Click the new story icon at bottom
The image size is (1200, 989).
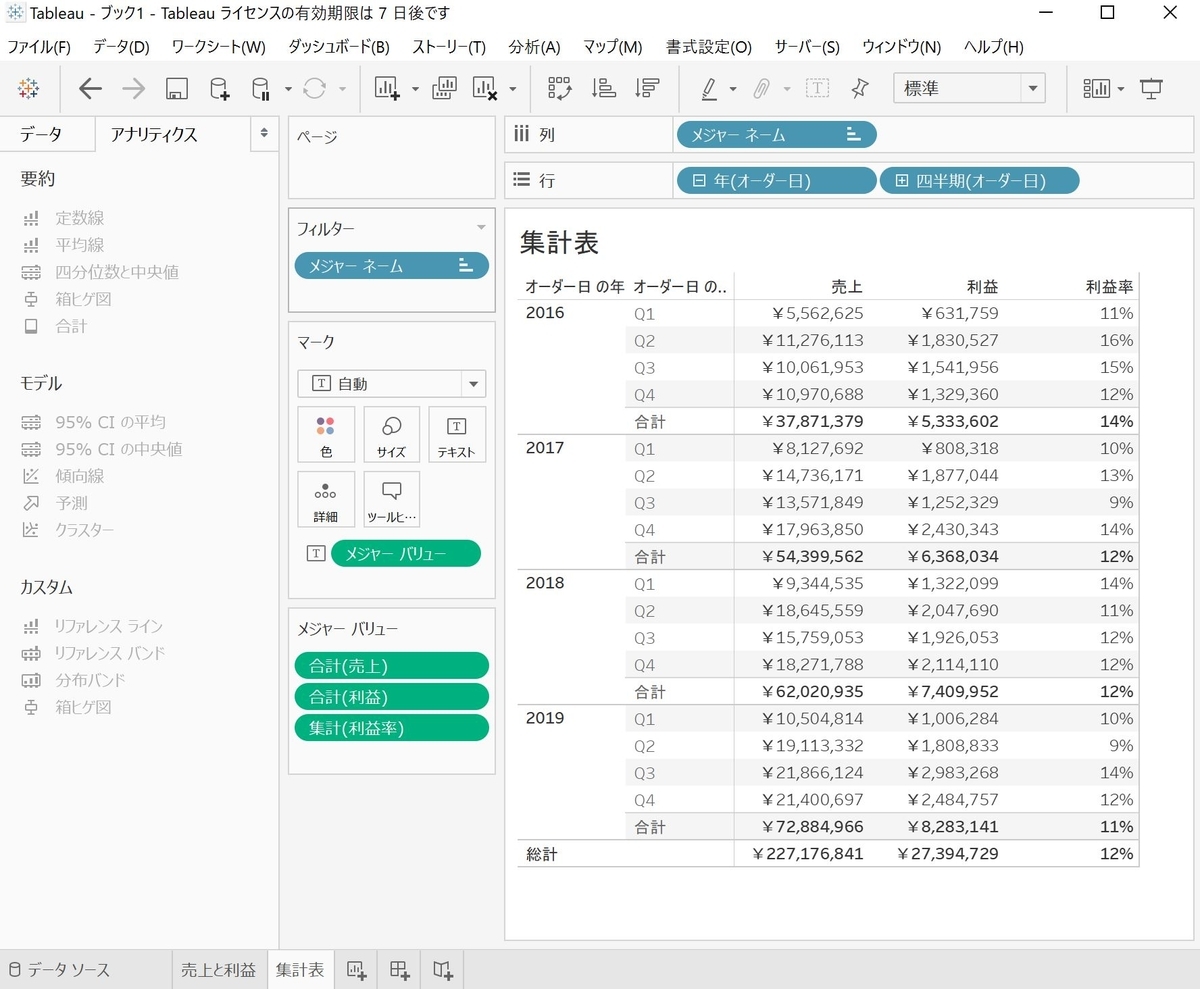point(444,969)
